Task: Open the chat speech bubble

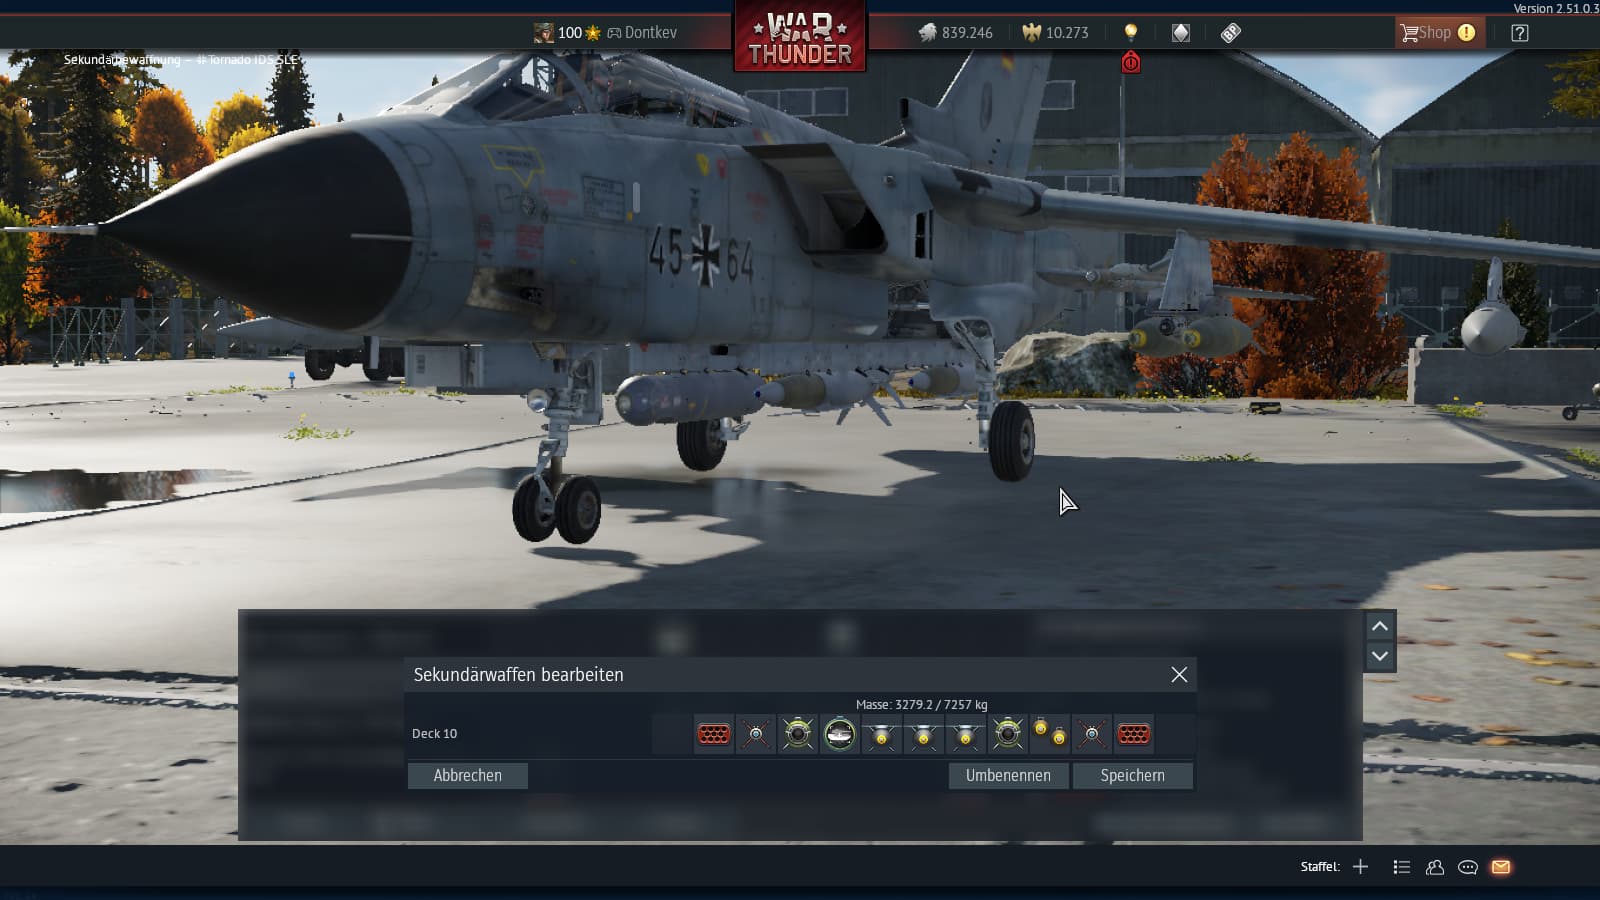Action: click(1467, 867)
